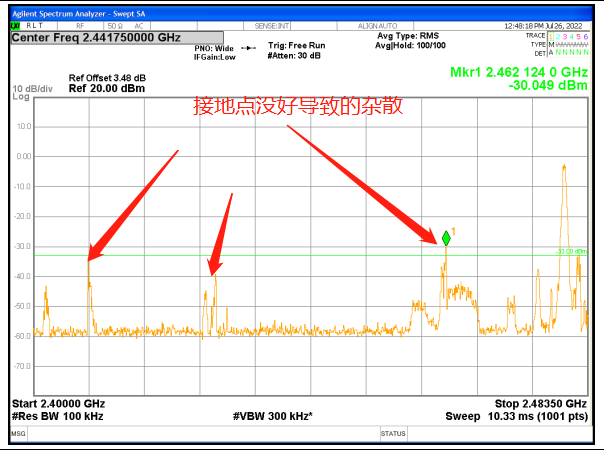Click the green LXI indicator icon
This screenshot has height=452, width=604.
pyautogui.click(x=15, y=26)
